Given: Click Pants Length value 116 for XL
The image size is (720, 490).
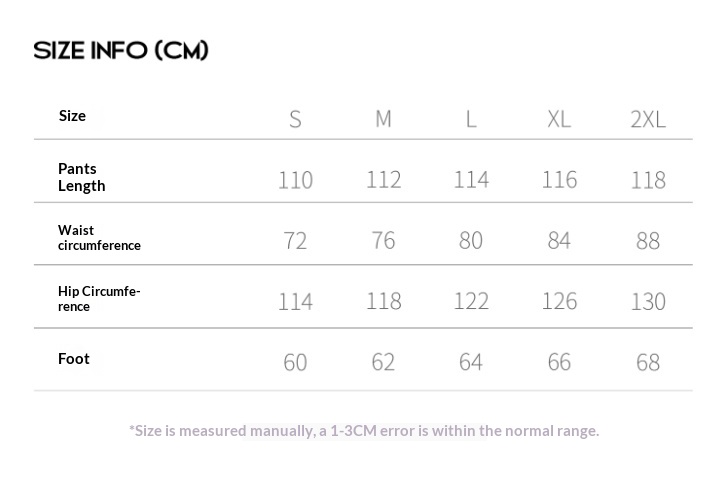Looking at the screenshot, I should 559,180.
